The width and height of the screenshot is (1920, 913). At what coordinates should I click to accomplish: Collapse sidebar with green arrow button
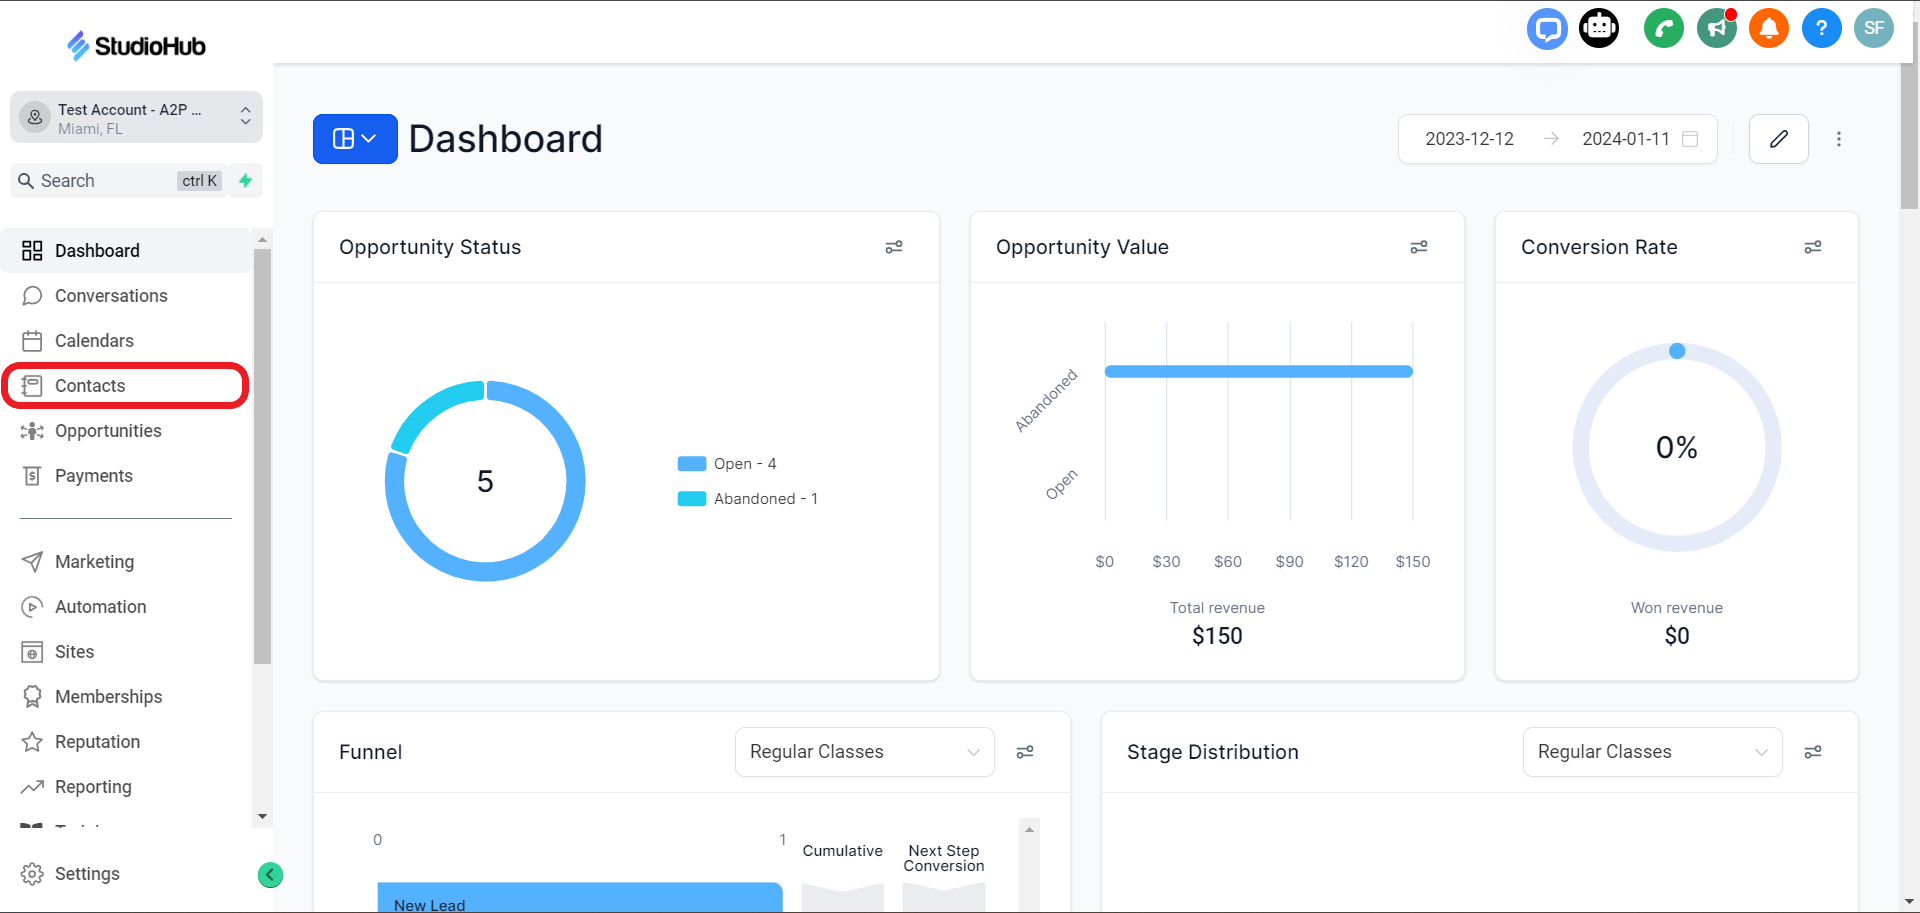pyautogui.click(x=270, y=875)
